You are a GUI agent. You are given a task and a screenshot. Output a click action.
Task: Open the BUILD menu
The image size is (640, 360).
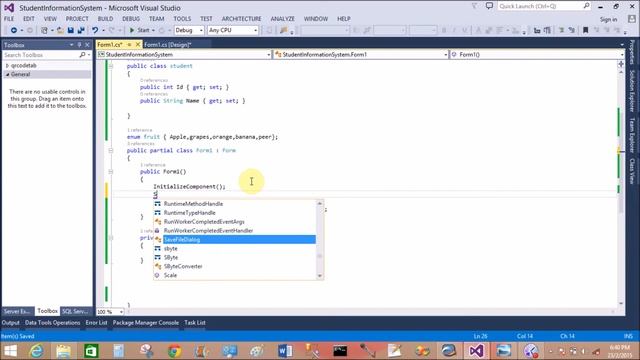click(x=105, y=19)
